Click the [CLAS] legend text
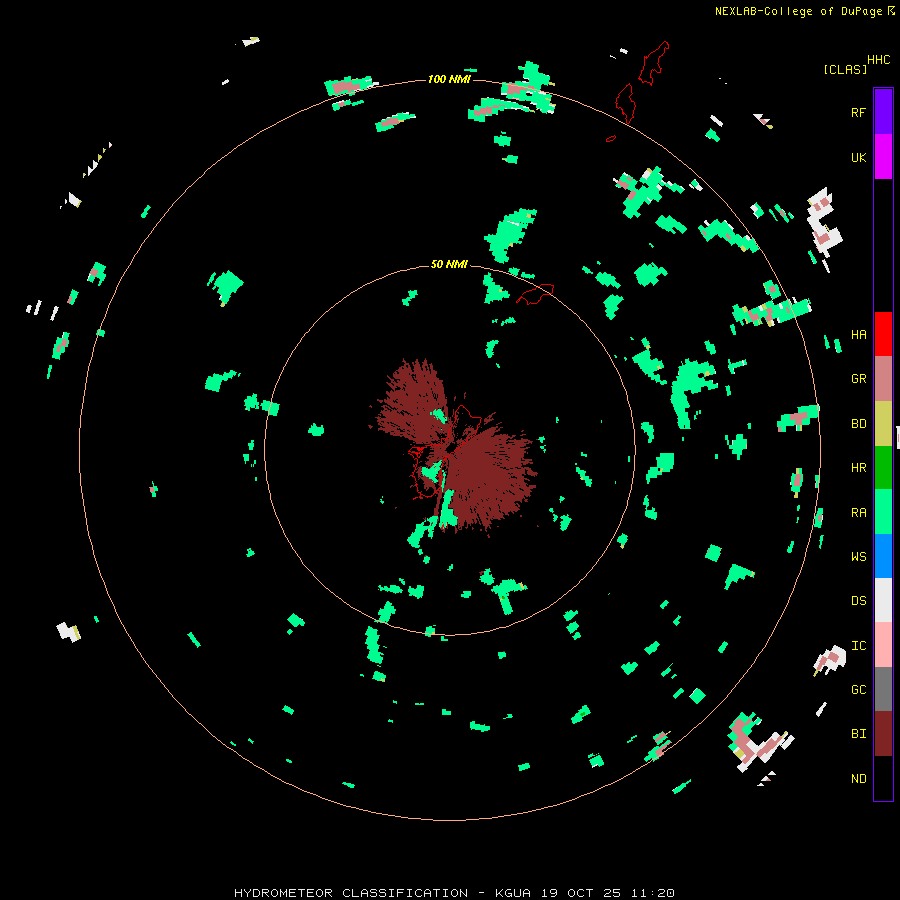900x900 pixels. (845, 69)
